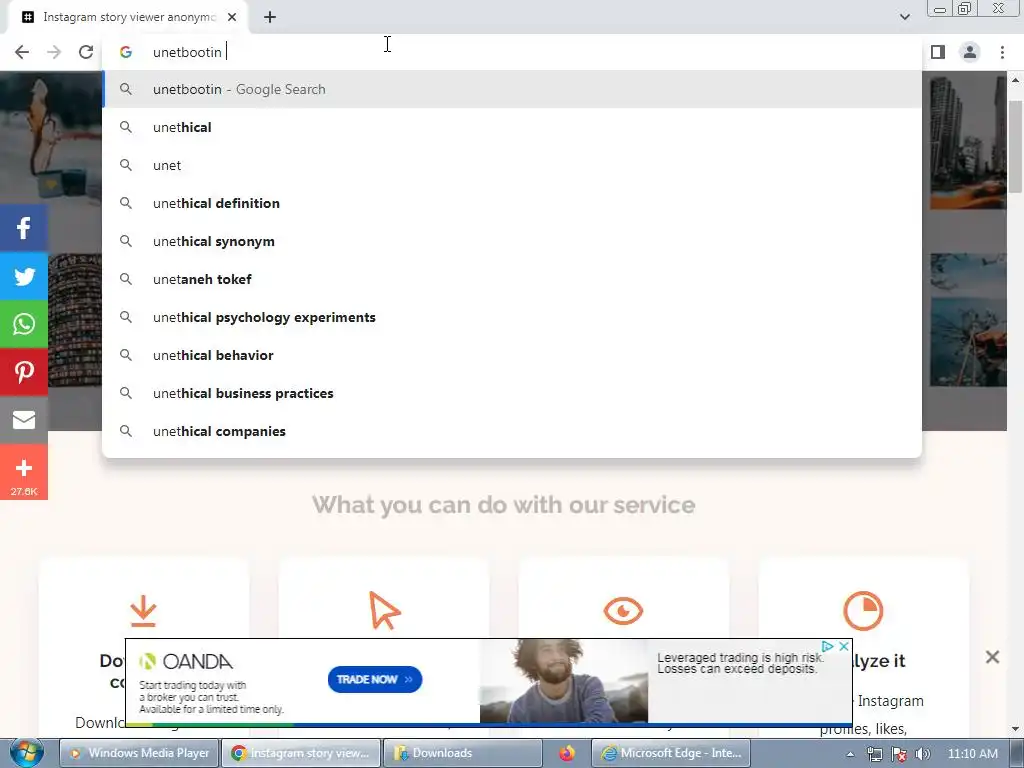Open the Chrome profile avatar
1024x768 pixels.
click(x=970, y=52)
